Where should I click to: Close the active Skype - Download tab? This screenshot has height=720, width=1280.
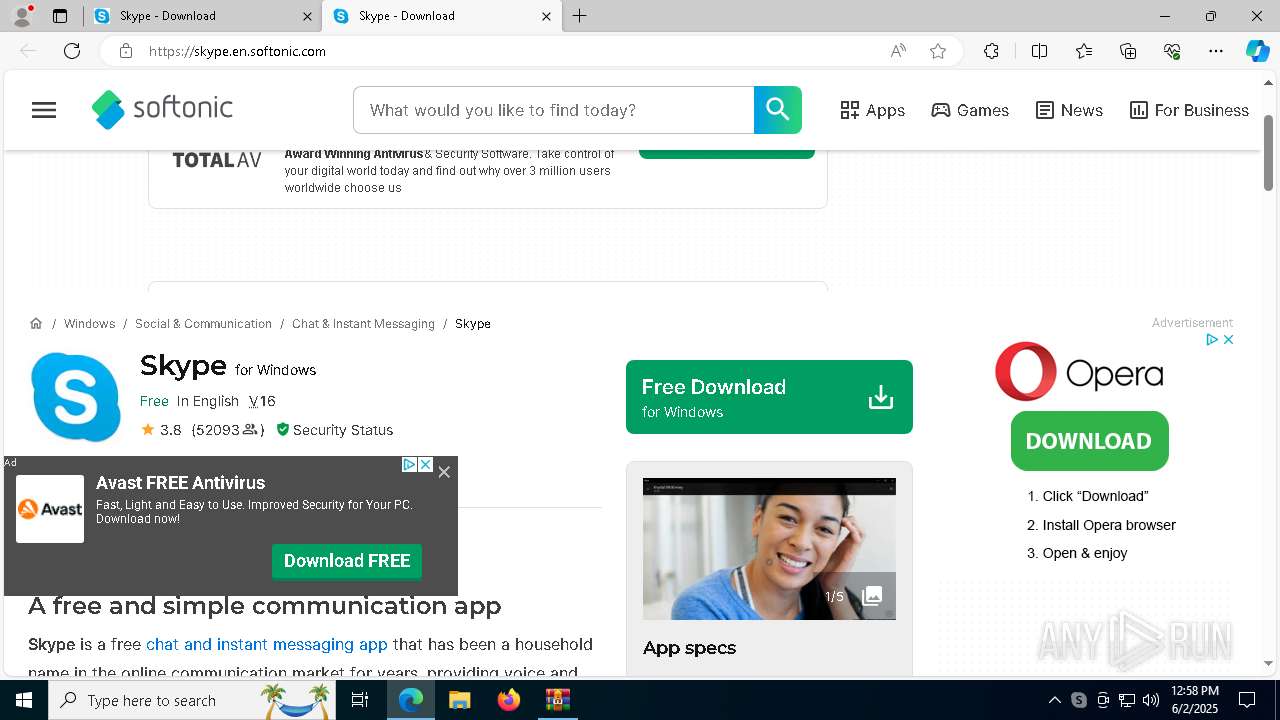[x=547, y=16]
